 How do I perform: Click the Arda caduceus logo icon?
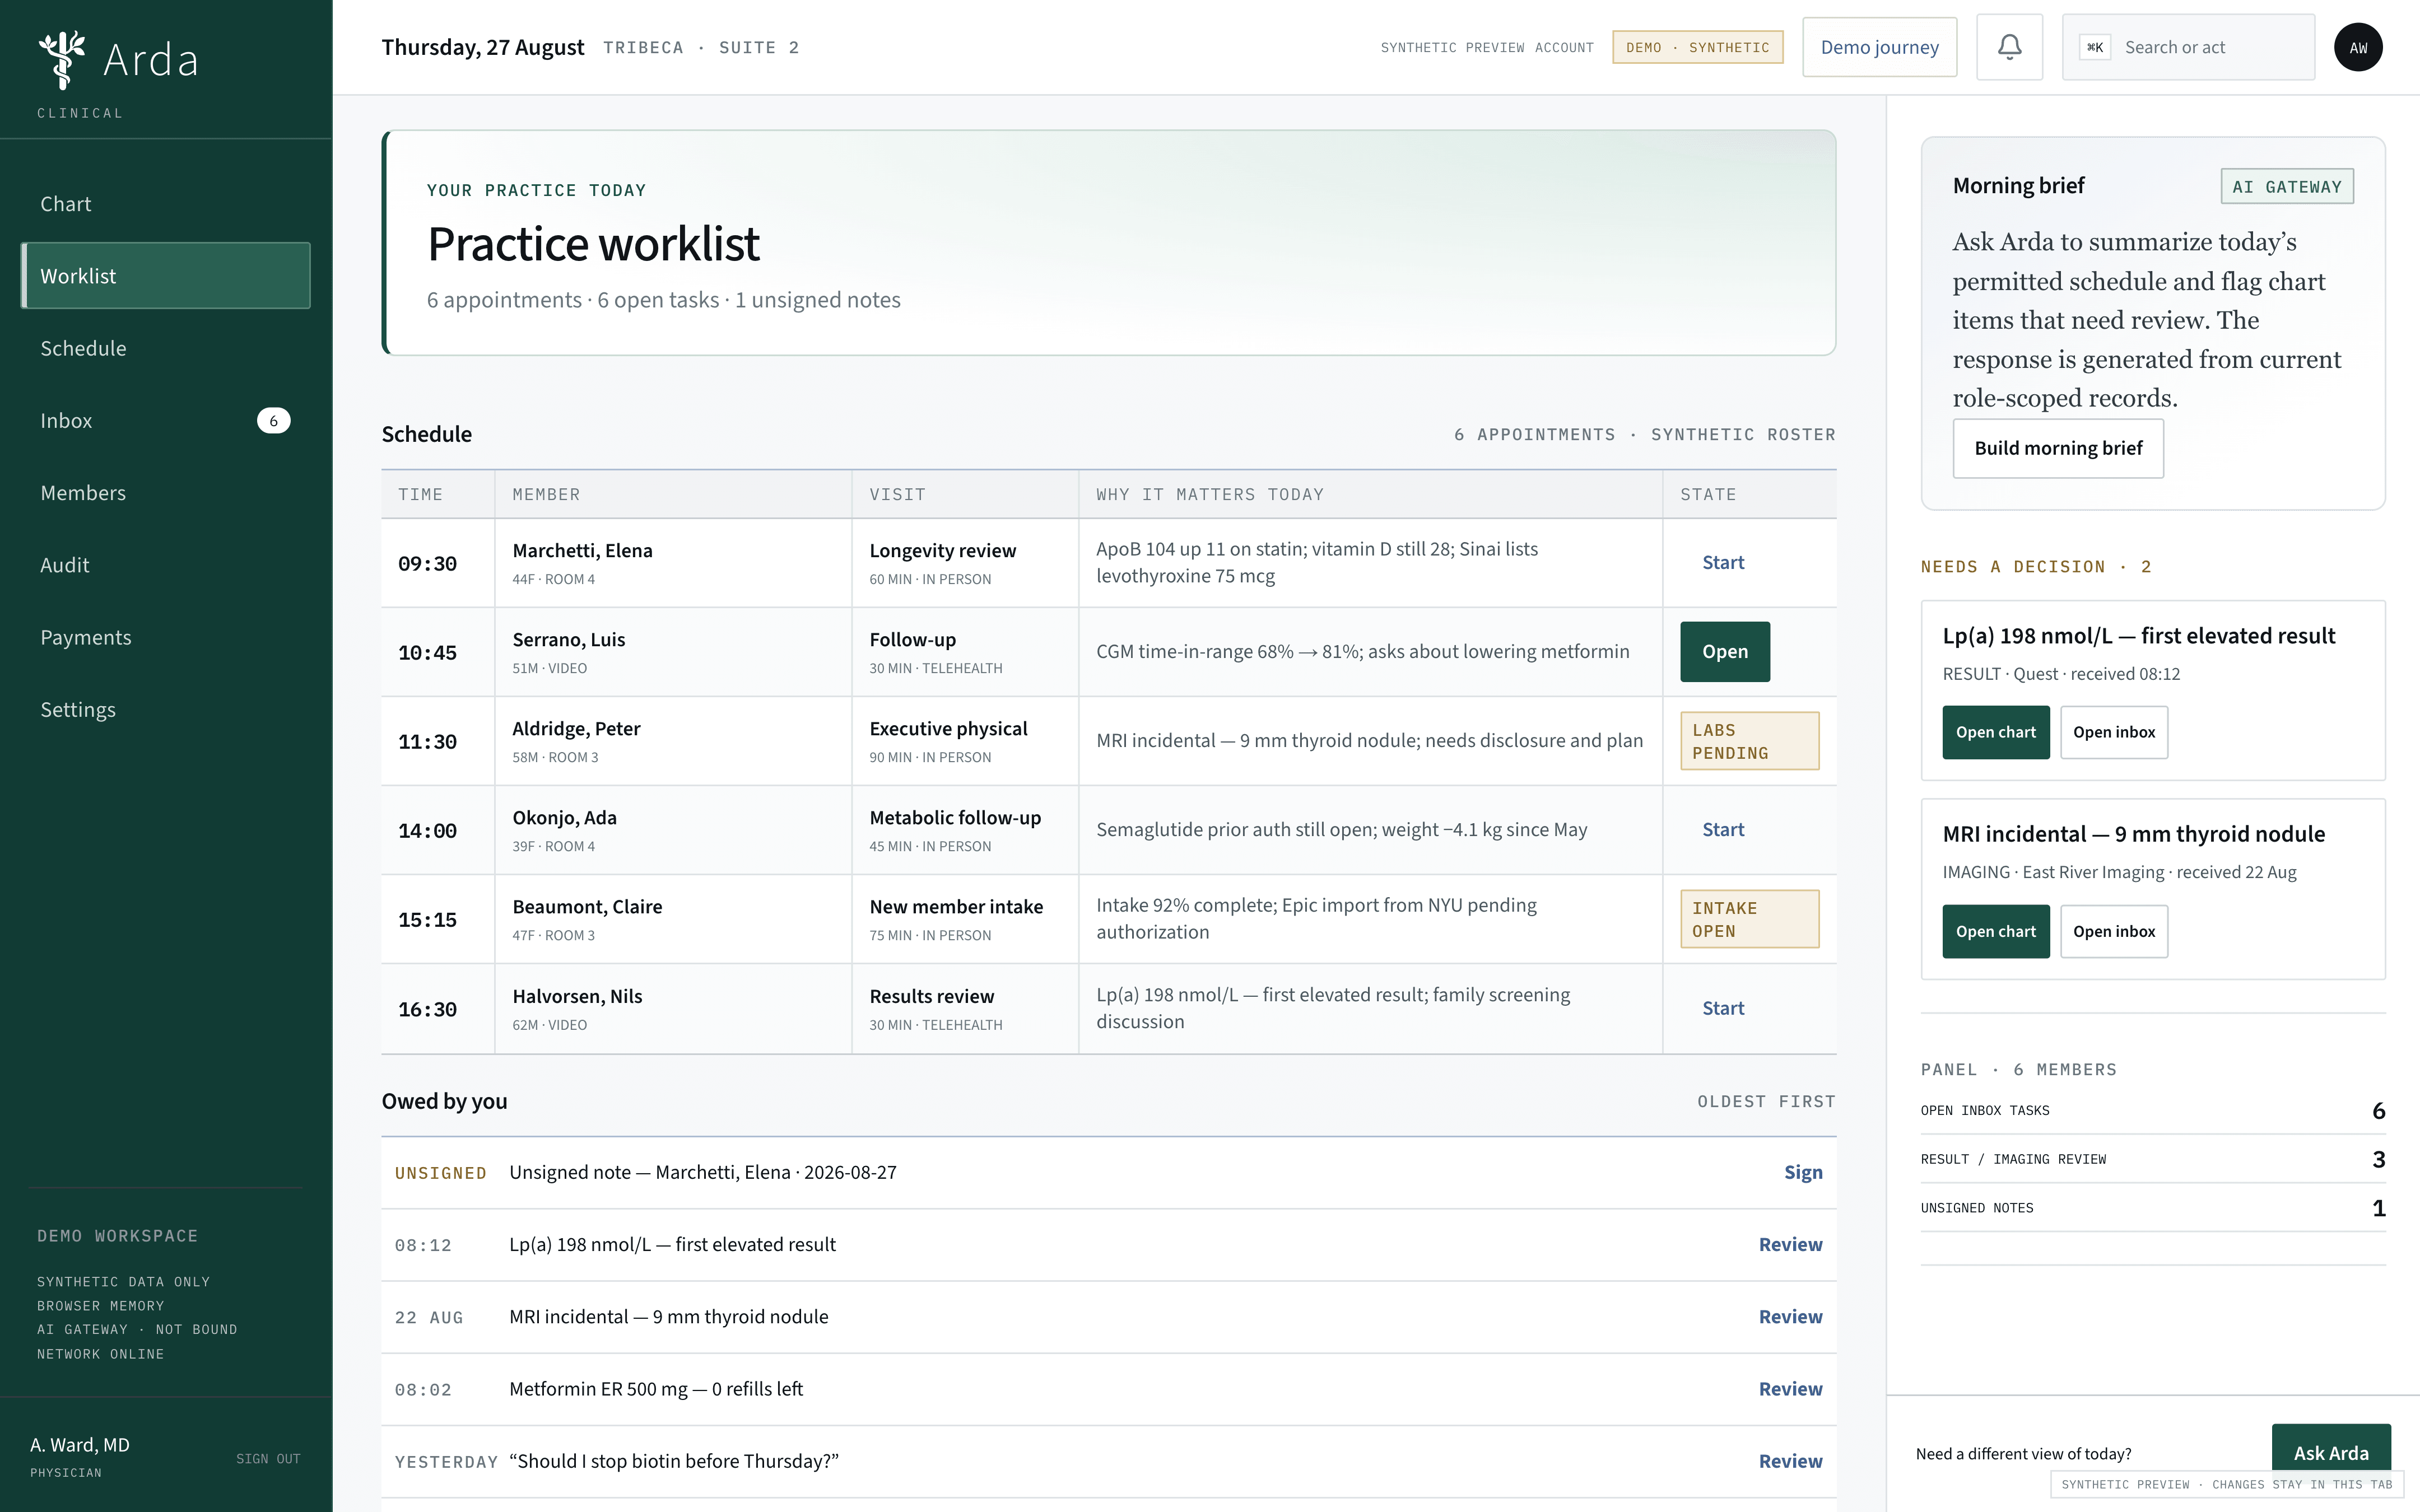(x=62, y=59)
